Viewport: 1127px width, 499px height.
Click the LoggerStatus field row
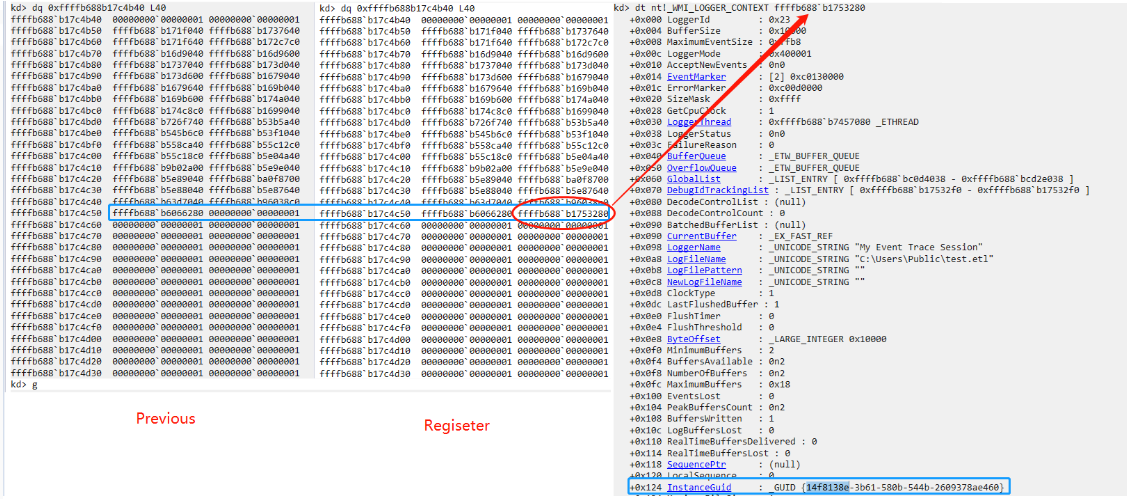pyautogui.click(x=708, y=134)
